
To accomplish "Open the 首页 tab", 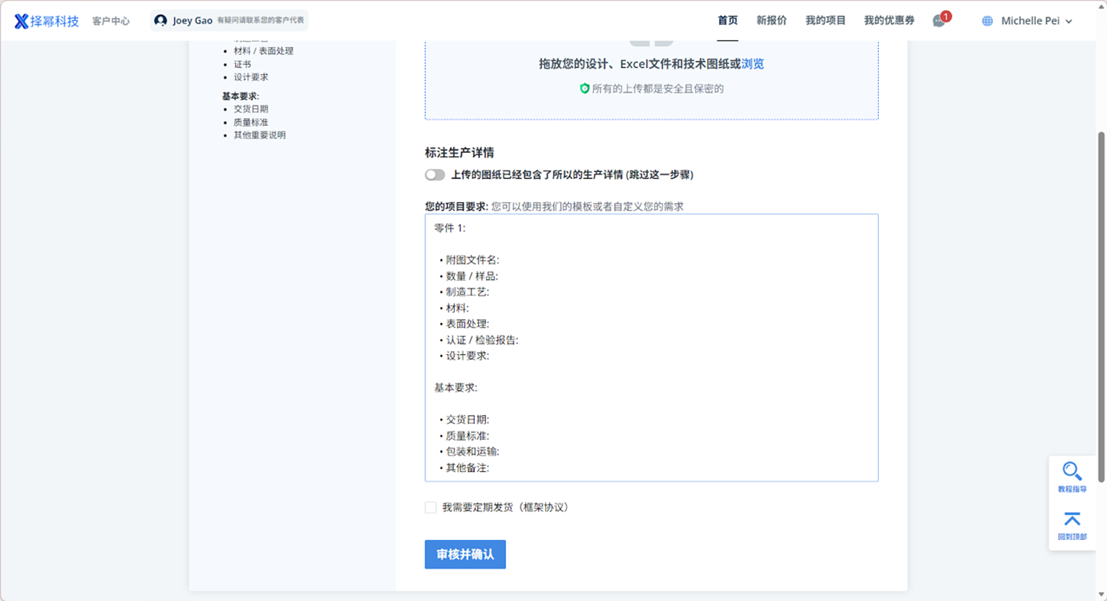I will pos(727,21).
